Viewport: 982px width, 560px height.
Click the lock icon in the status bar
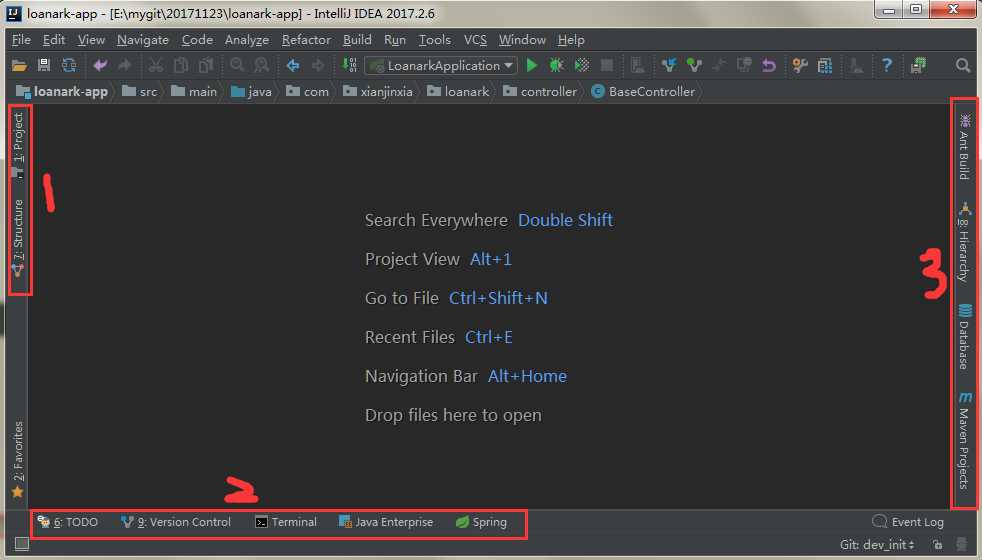[x=938, y=545]
